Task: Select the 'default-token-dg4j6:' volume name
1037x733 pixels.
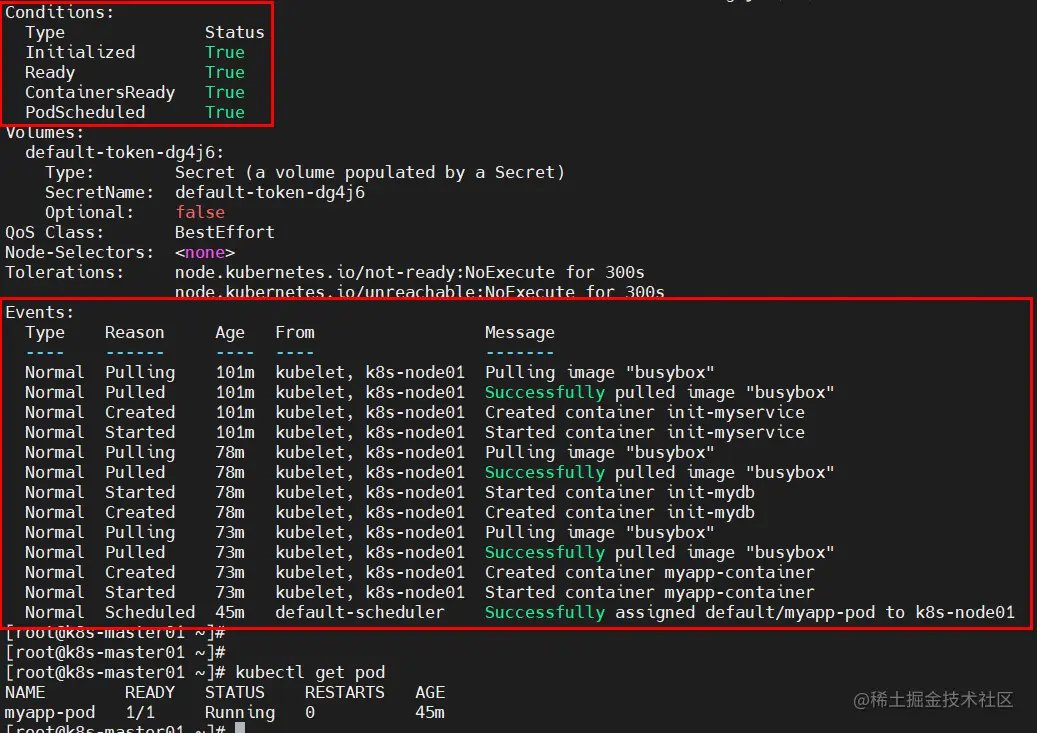Action: [x=124, y=153]
